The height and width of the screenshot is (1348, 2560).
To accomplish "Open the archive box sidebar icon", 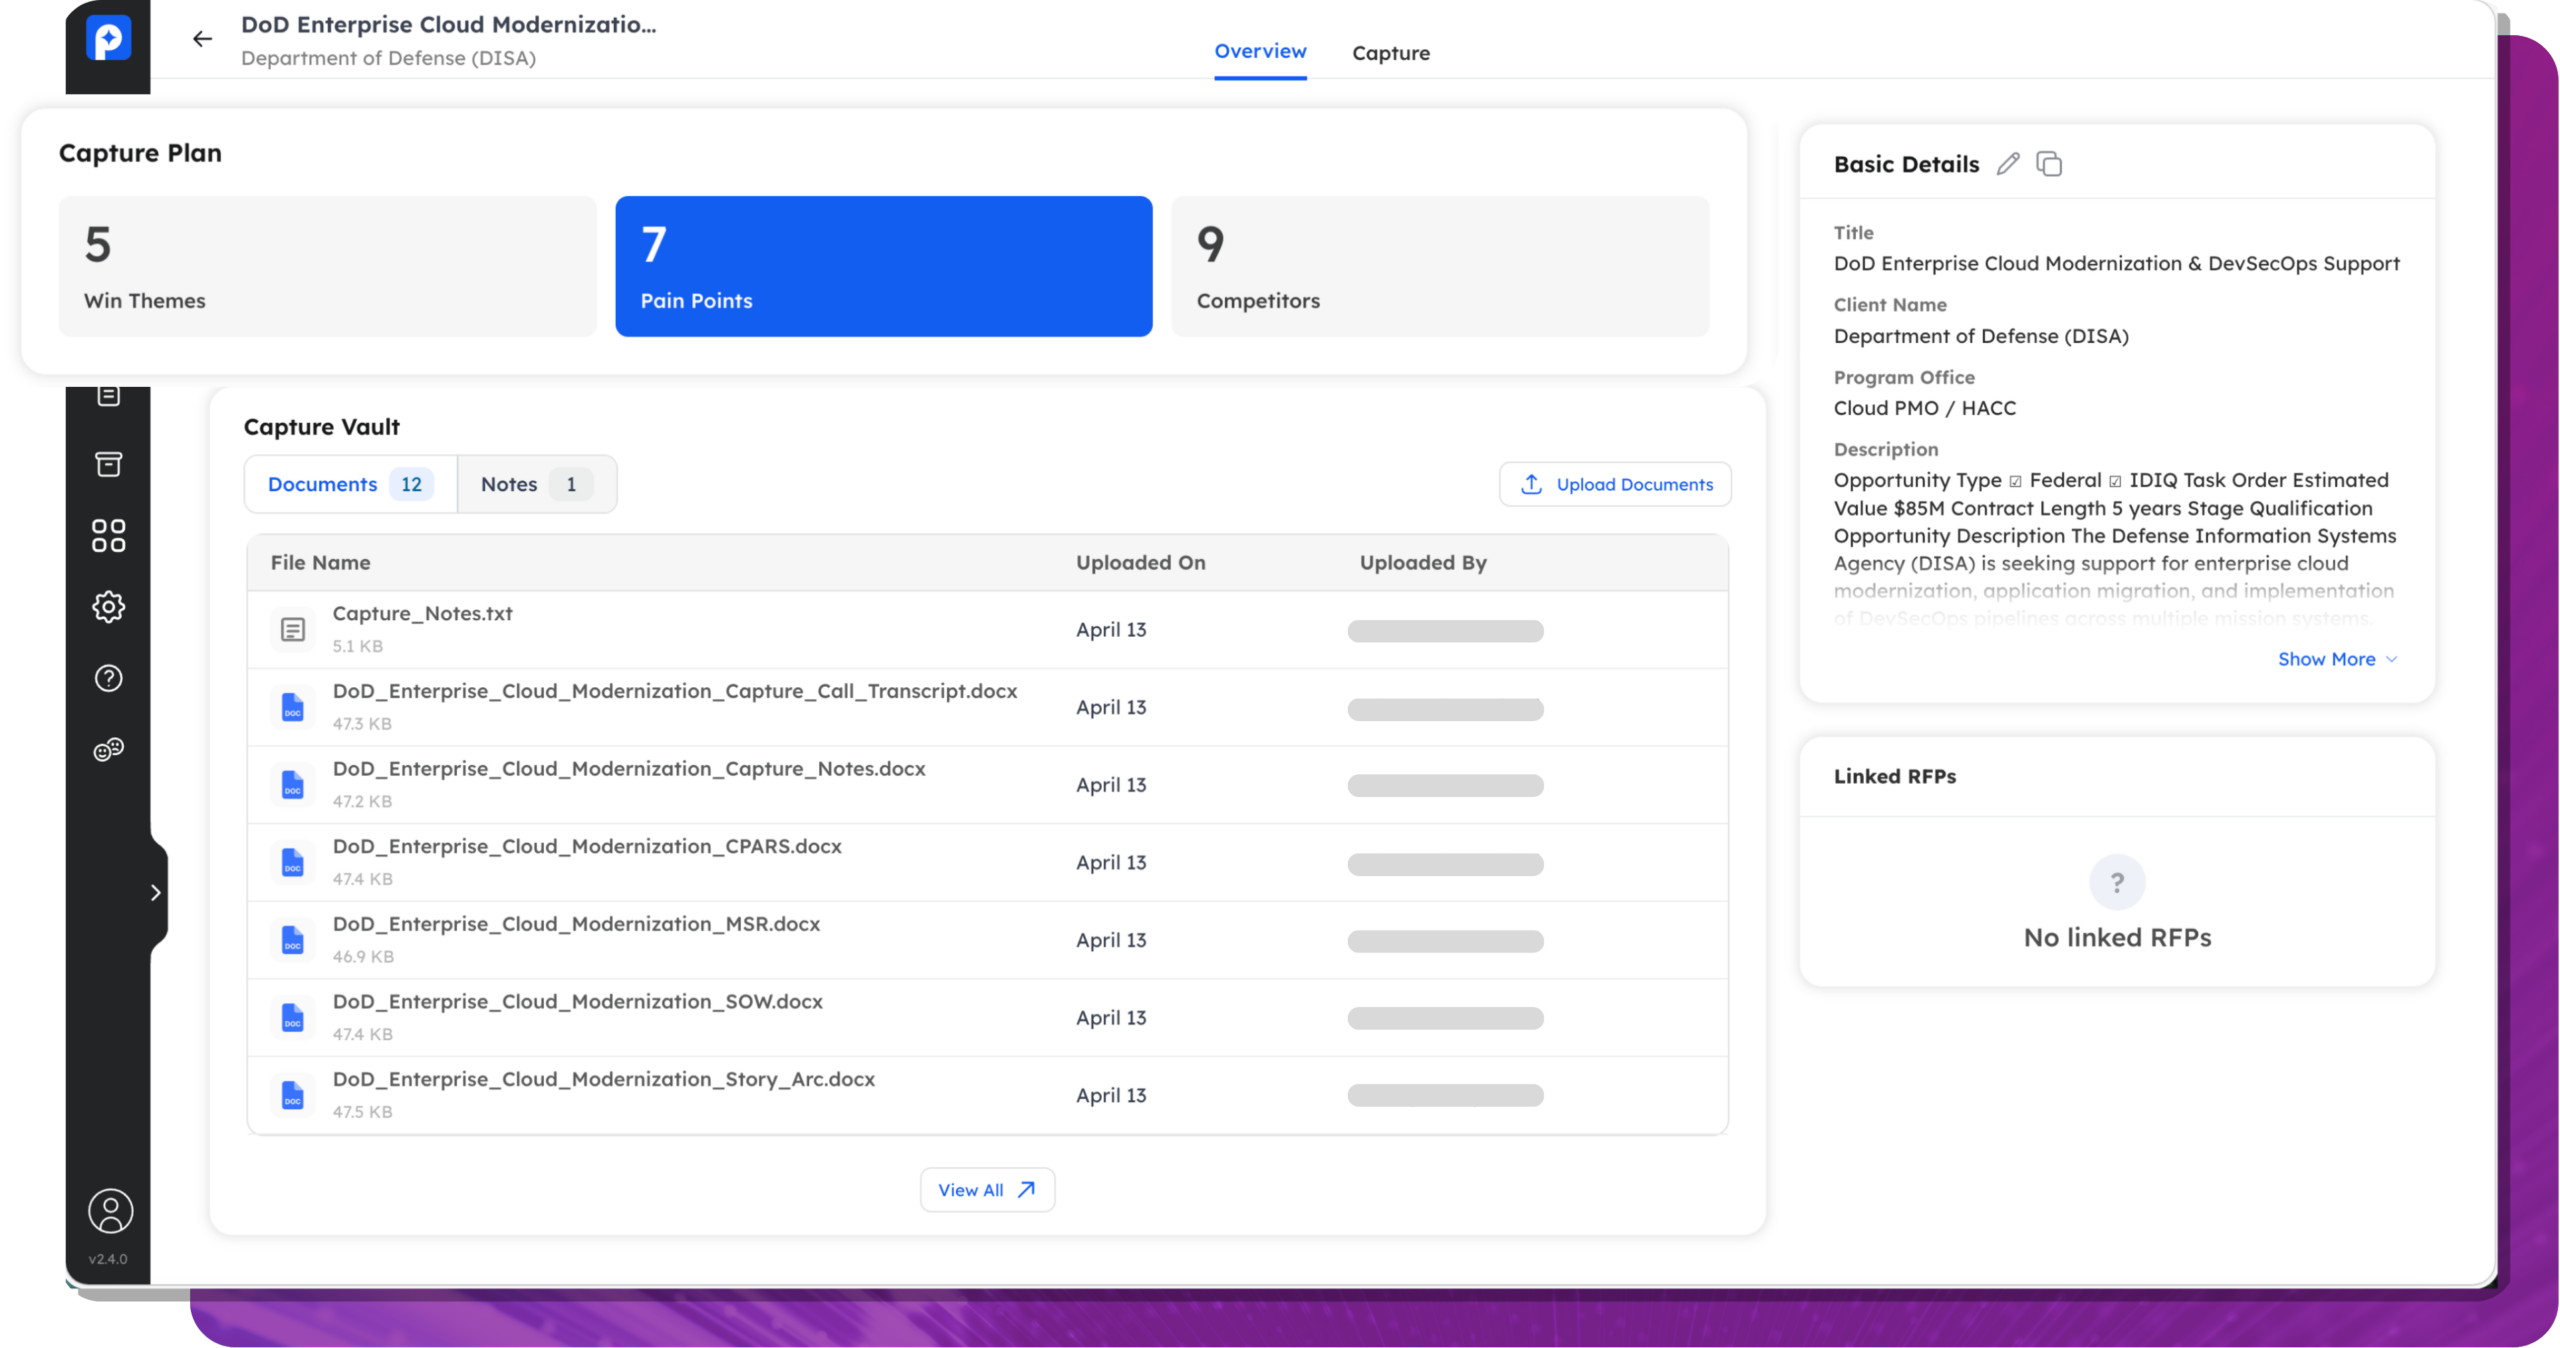I will tap(108, 464).
